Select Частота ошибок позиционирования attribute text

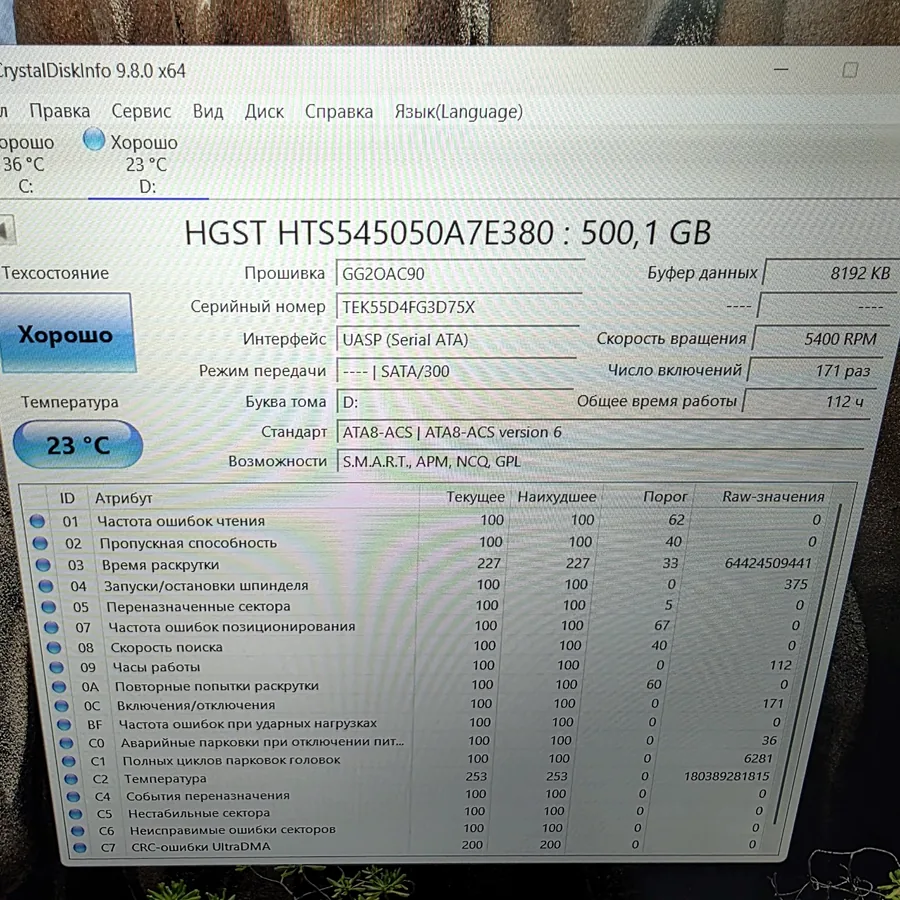coord(232,627)
